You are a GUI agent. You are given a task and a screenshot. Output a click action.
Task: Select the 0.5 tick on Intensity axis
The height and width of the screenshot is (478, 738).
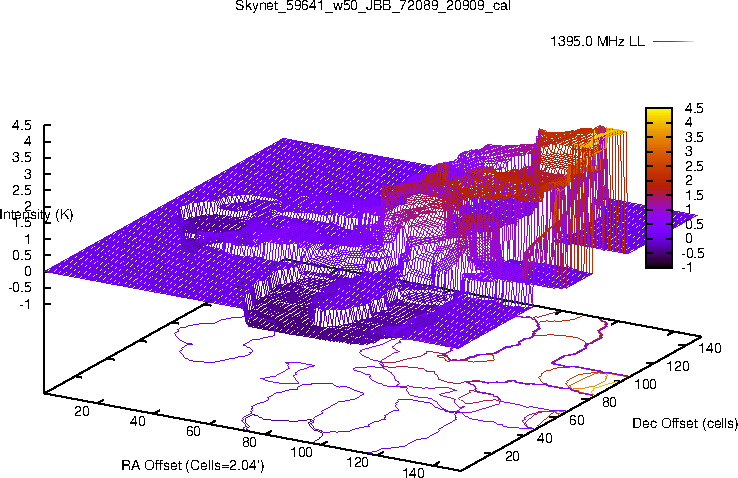point(22,255)
